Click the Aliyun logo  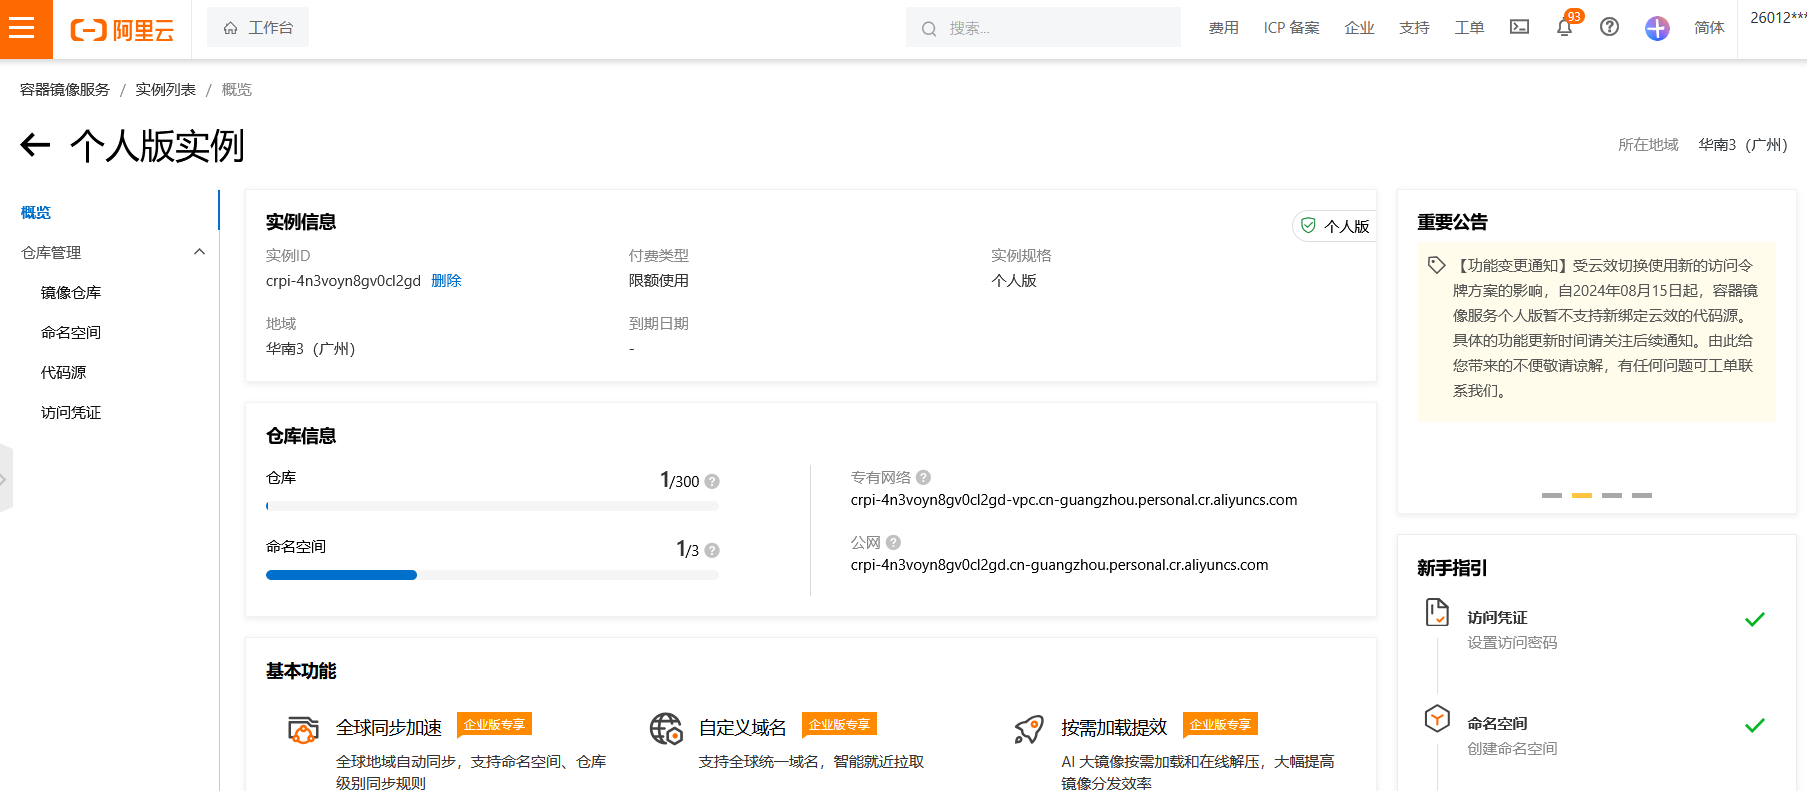coord(122,30)
